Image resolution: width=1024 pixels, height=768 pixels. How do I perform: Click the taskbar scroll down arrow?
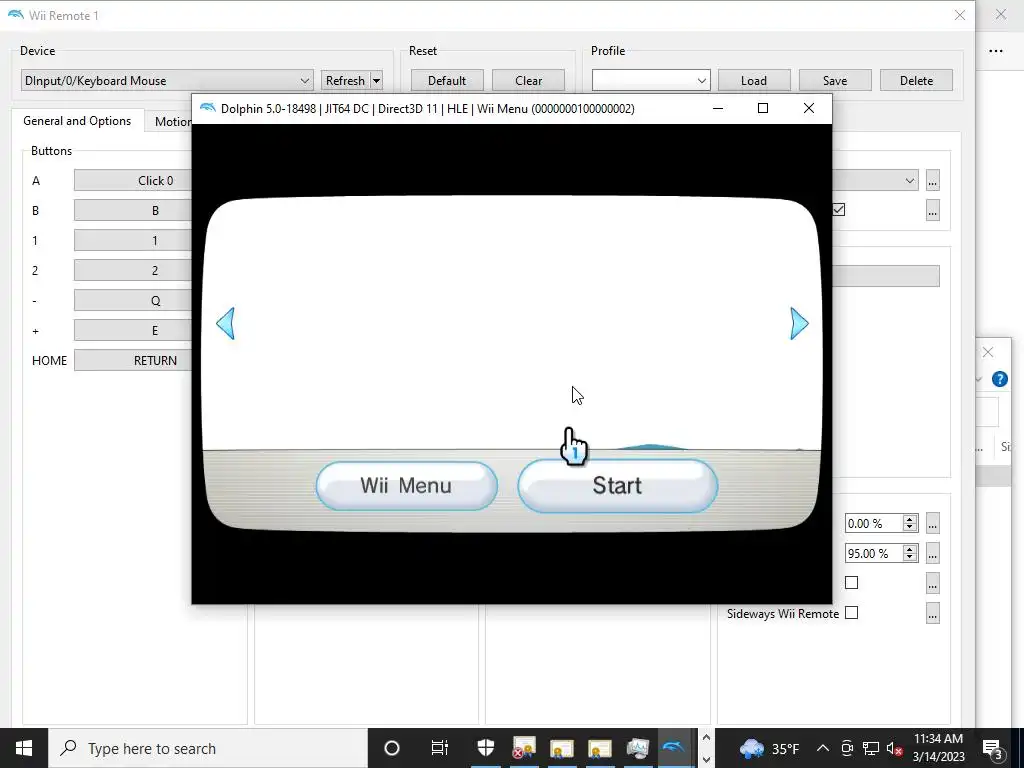click(x=706, y=759)
